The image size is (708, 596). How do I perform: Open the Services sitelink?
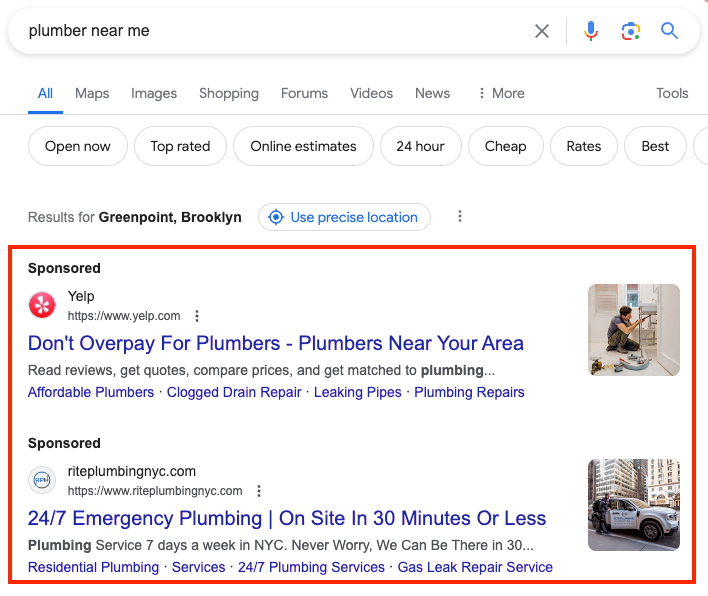(198, 567)
